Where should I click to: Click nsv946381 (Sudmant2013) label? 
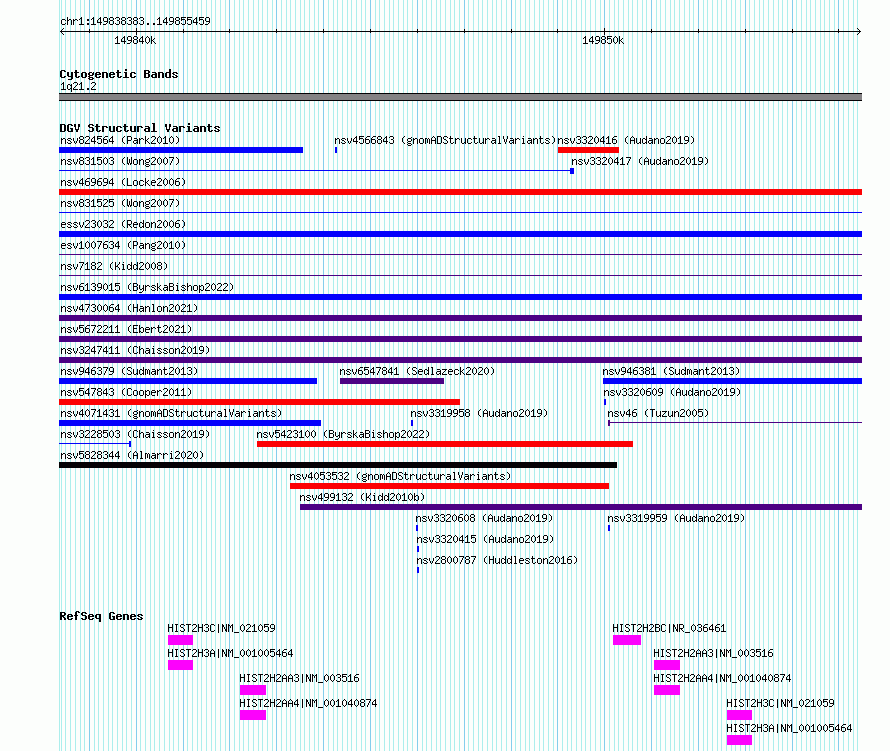(671, 371)
